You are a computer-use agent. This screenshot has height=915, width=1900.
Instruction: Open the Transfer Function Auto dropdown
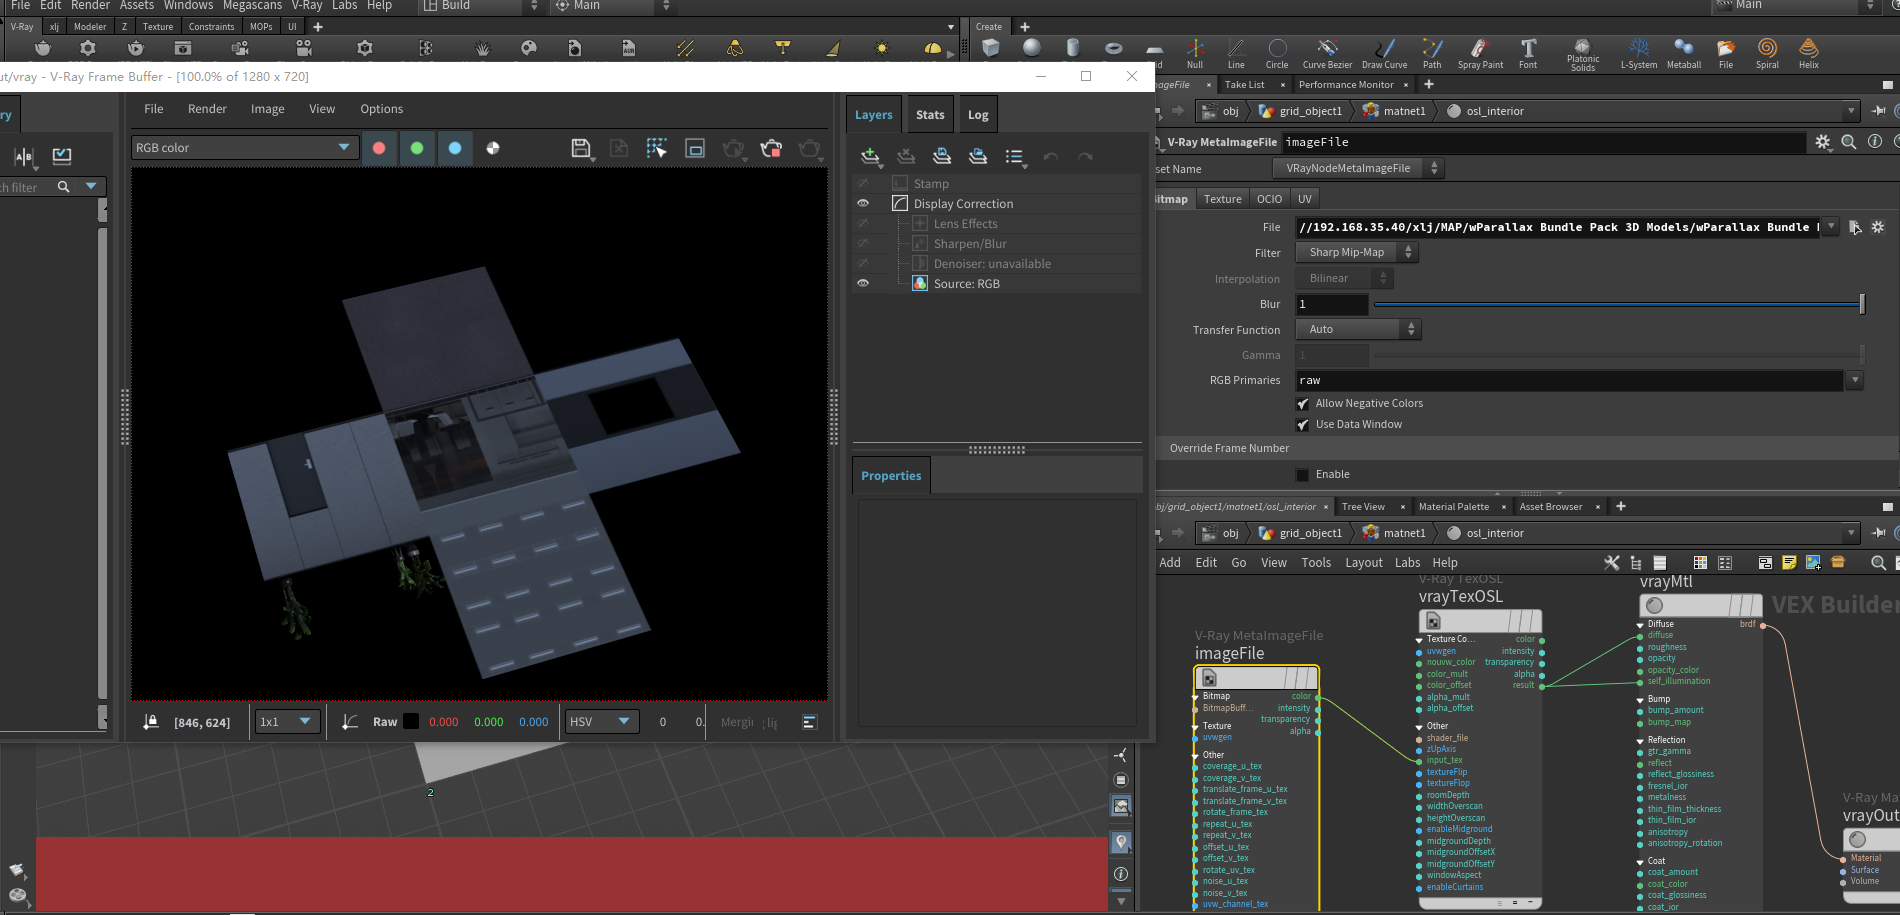coord(1357,329)
